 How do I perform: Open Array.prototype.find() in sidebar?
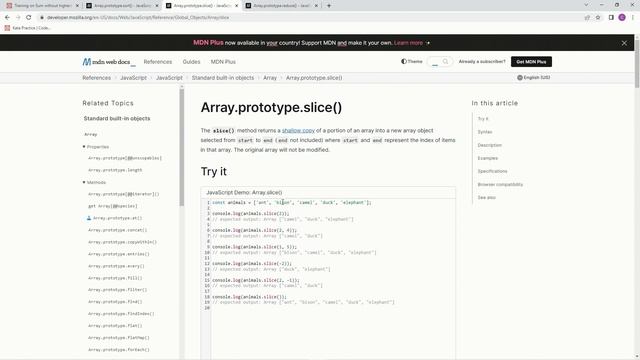coord(115,302)
